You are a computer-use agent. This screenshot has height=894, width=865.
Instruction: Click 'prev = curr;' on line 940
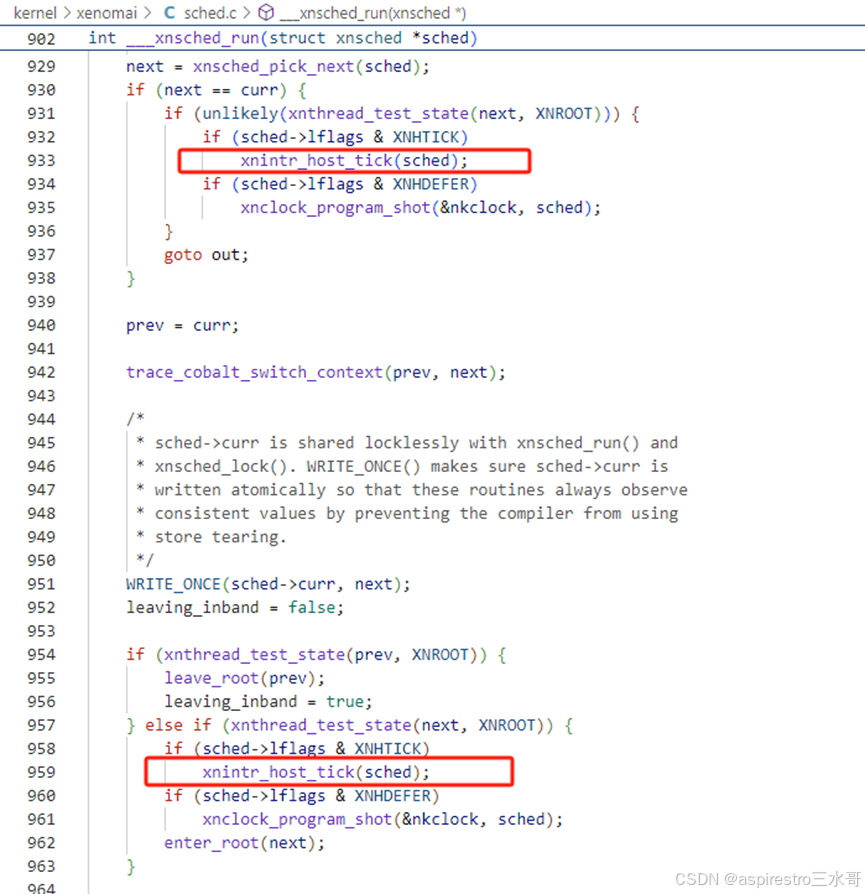coord(182,326)
